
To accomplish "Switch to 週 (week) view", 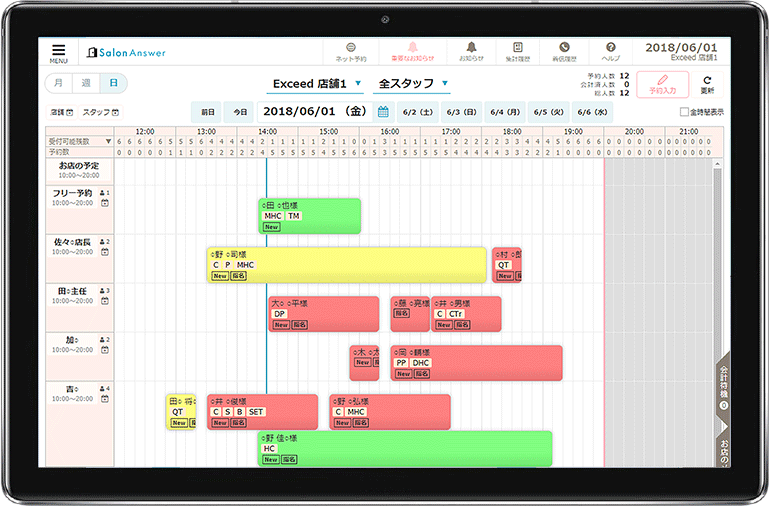I will tap(86, 83).
